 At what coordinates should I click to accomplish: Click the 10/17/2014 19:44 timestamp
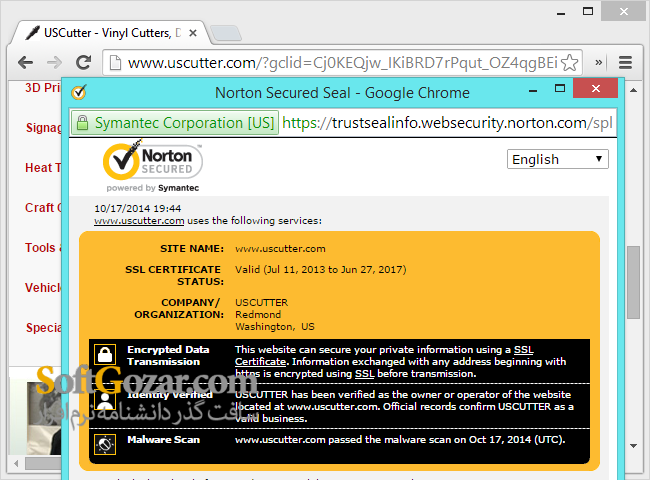pyautogui.click(x=138, y=208)
